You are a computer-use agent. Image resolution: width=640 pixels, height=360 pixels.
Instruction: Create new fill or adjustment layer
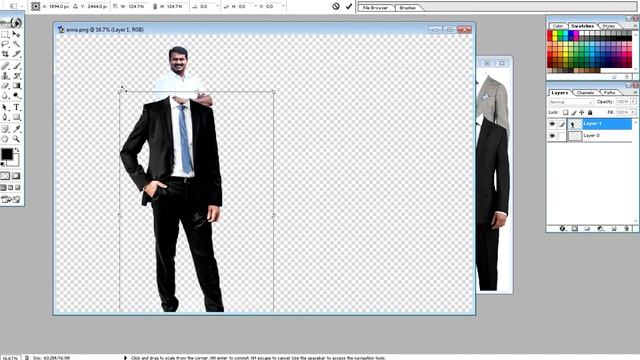600,229
